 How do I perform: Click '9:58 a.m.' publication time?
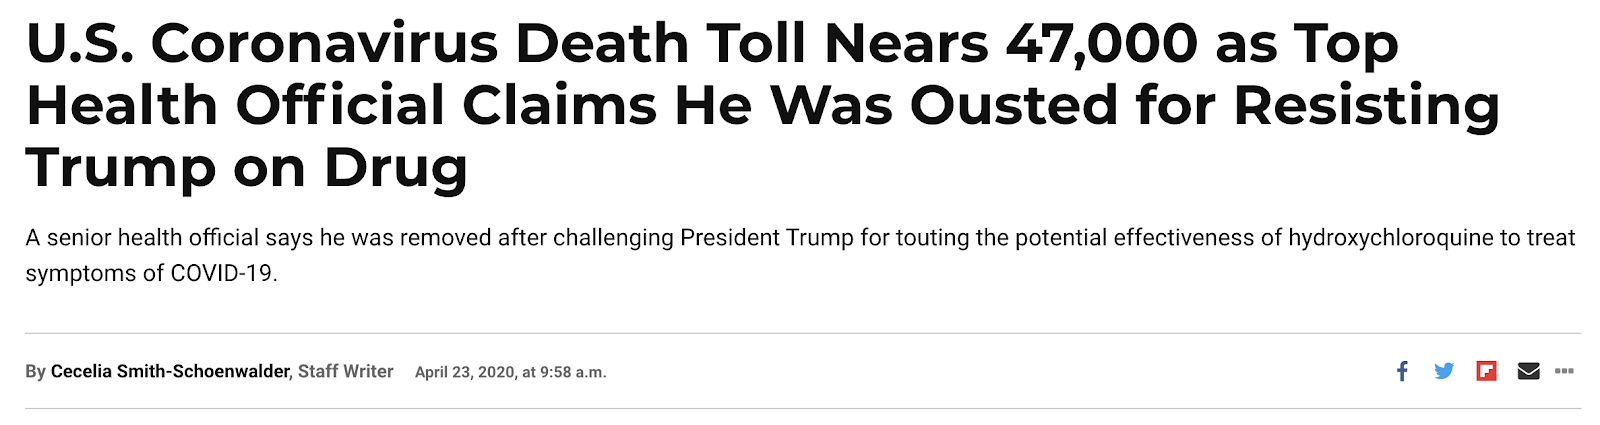(x=573, y=372)
